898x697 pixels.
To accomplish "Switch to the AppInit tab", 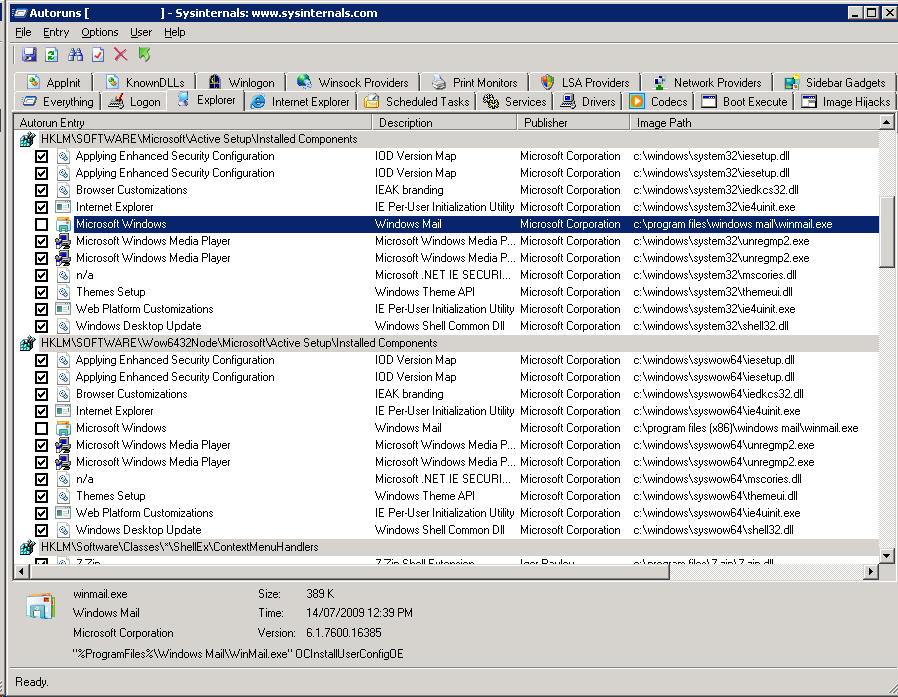I will (53, 82).
